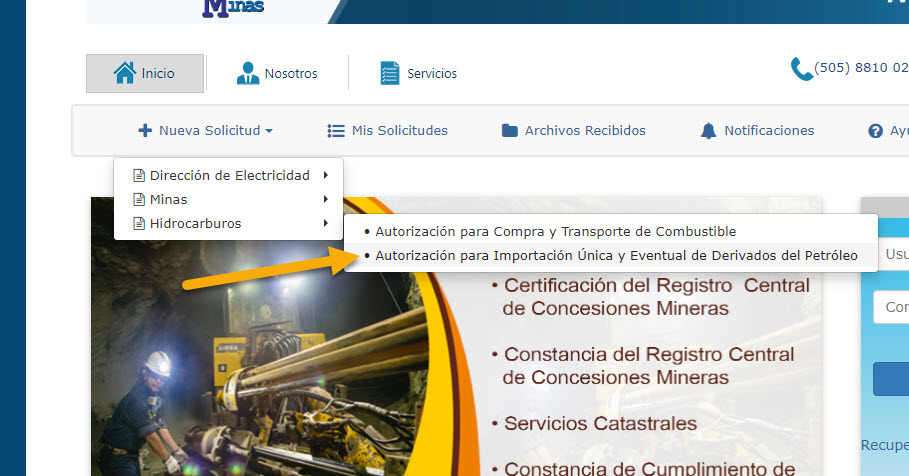Go to the Nosotros page
909x476 pixels.
click(277, 73)
